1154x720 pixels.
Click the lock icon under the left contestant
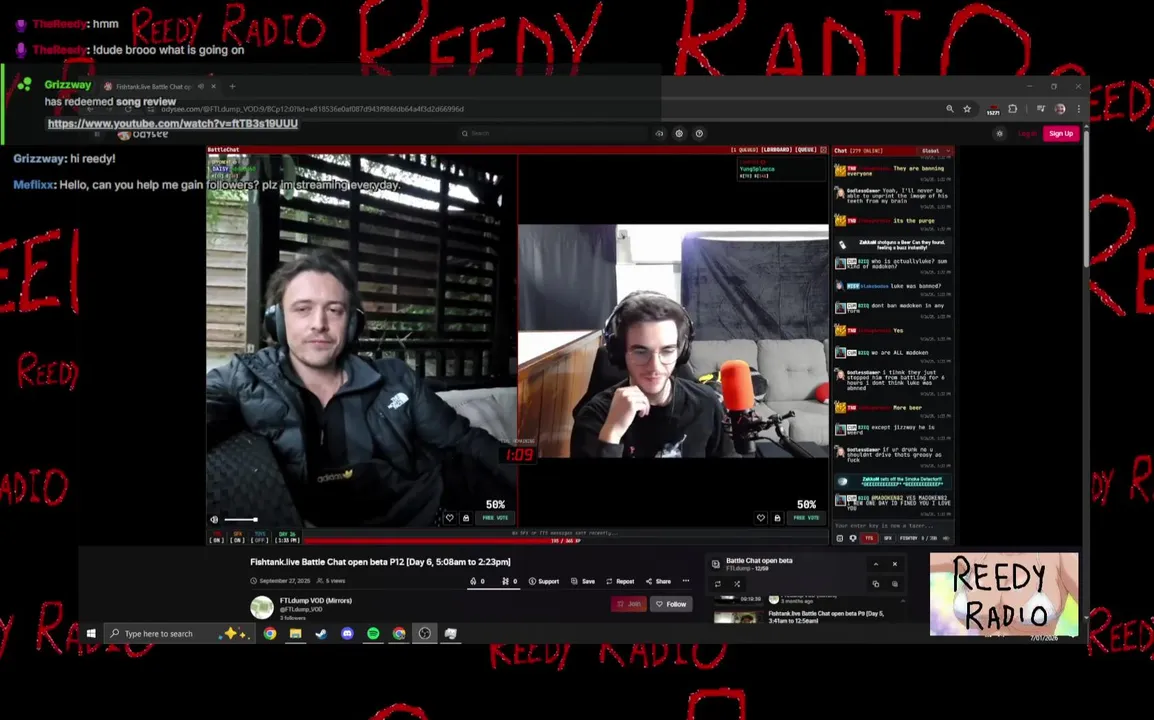[x=466, y=518]
